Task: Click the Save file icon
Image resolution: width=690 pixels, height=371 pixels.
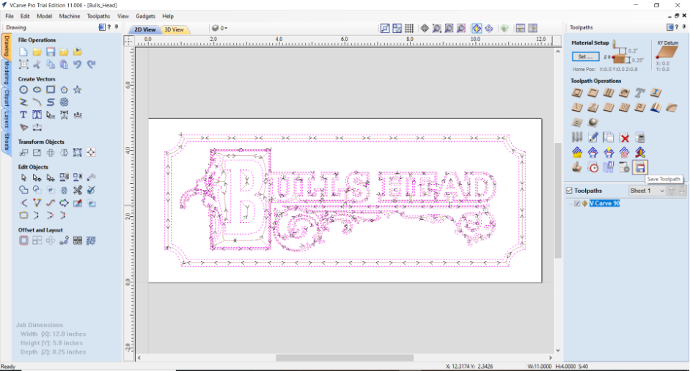Action: [51, 52]
